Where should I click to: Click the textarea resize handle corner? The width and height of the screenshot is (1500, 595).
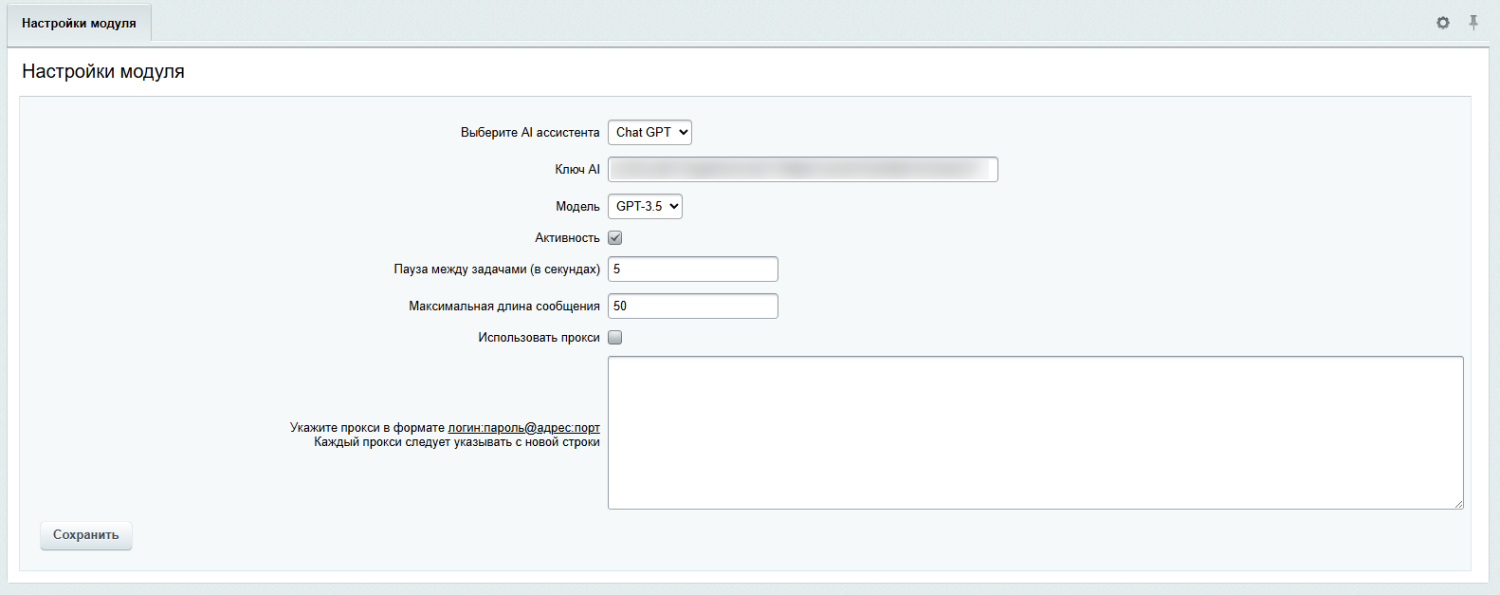[x=1459, y=505]
